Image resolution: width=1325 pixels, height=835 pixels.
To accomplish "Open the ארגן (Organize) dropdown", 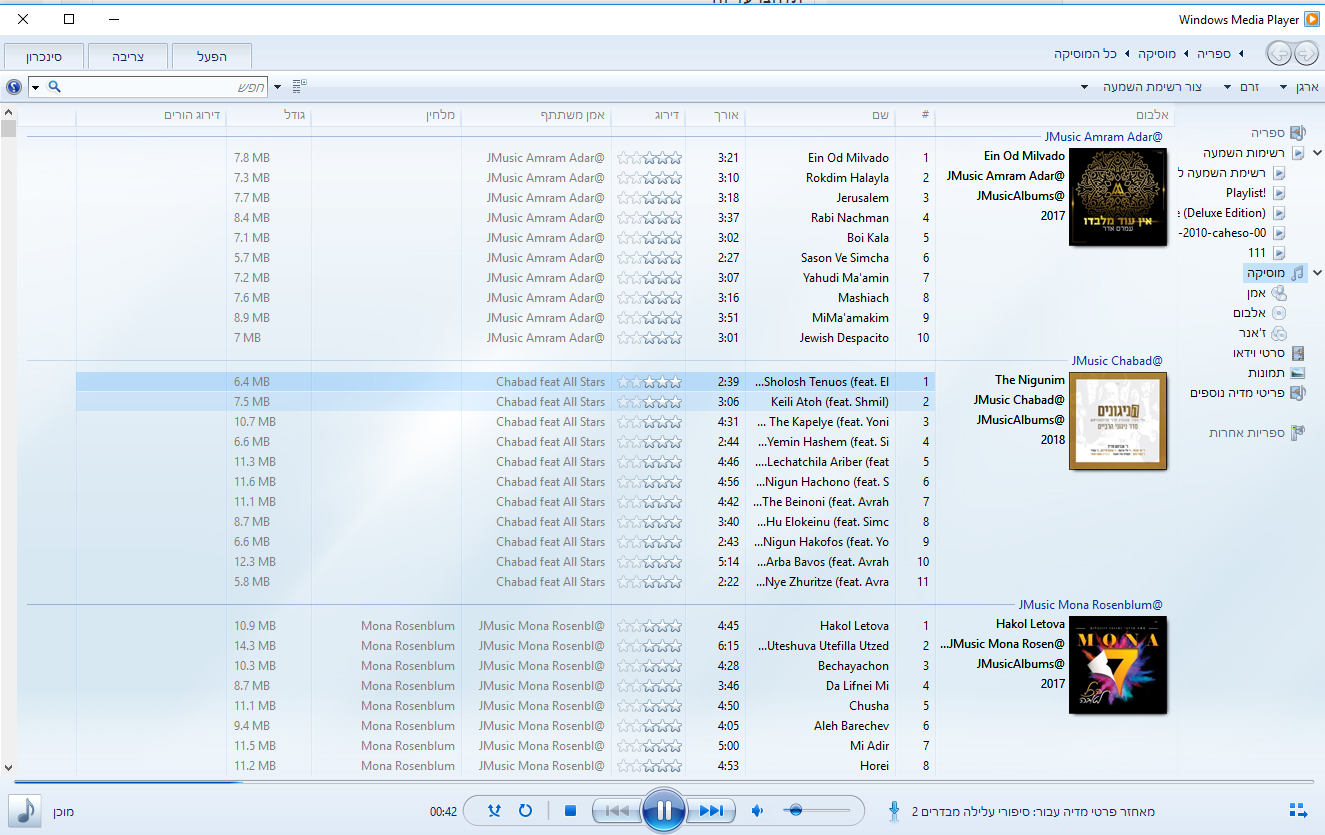I will (x=1300, y=87).
